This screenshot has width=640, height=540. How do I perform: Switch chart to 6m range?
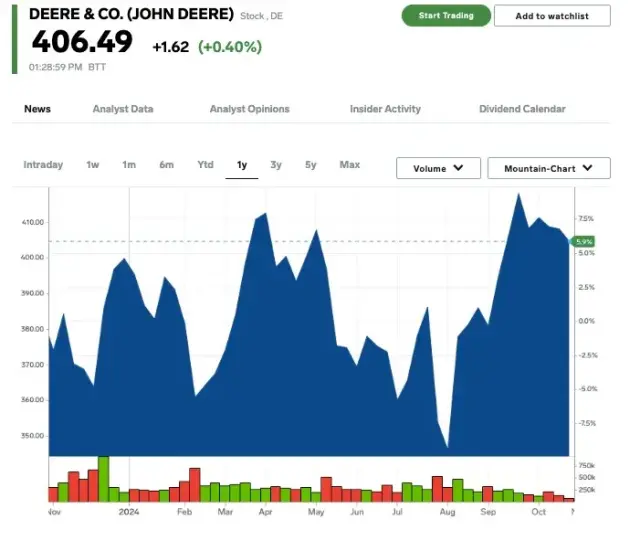coord(166,165)
